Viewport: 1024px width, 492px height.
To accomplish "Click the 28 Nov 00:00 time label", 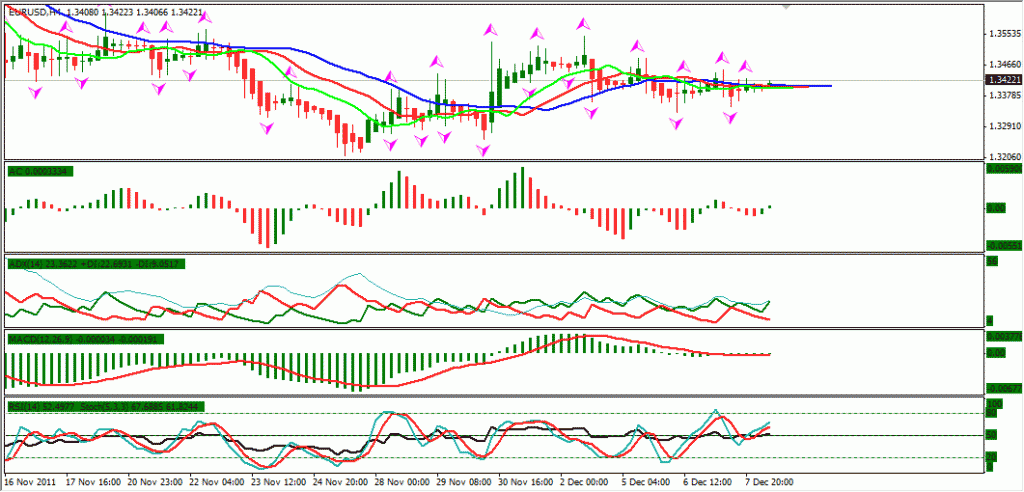I will click(x=400, y=482).
